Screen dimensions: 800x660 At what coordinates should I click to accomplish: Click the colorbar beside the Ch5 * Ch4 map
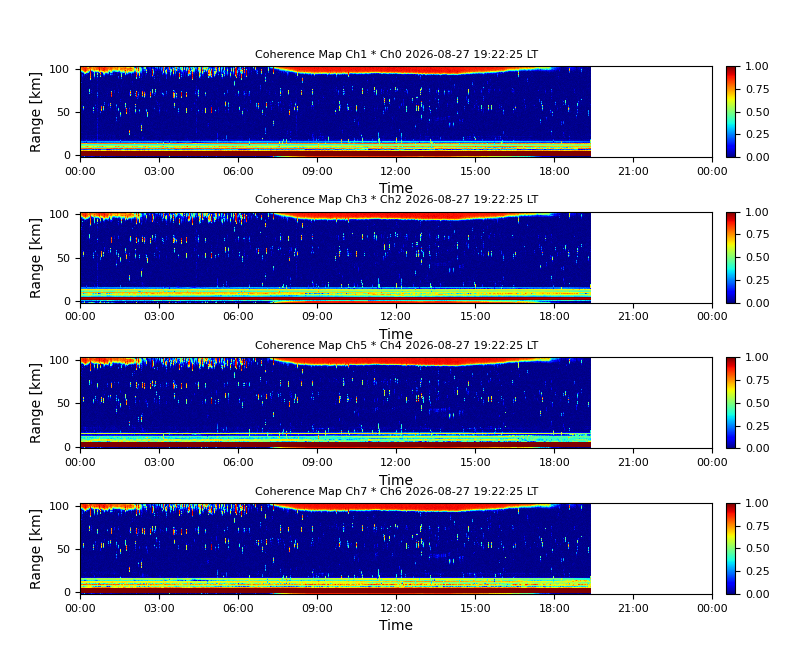(732, 403)
